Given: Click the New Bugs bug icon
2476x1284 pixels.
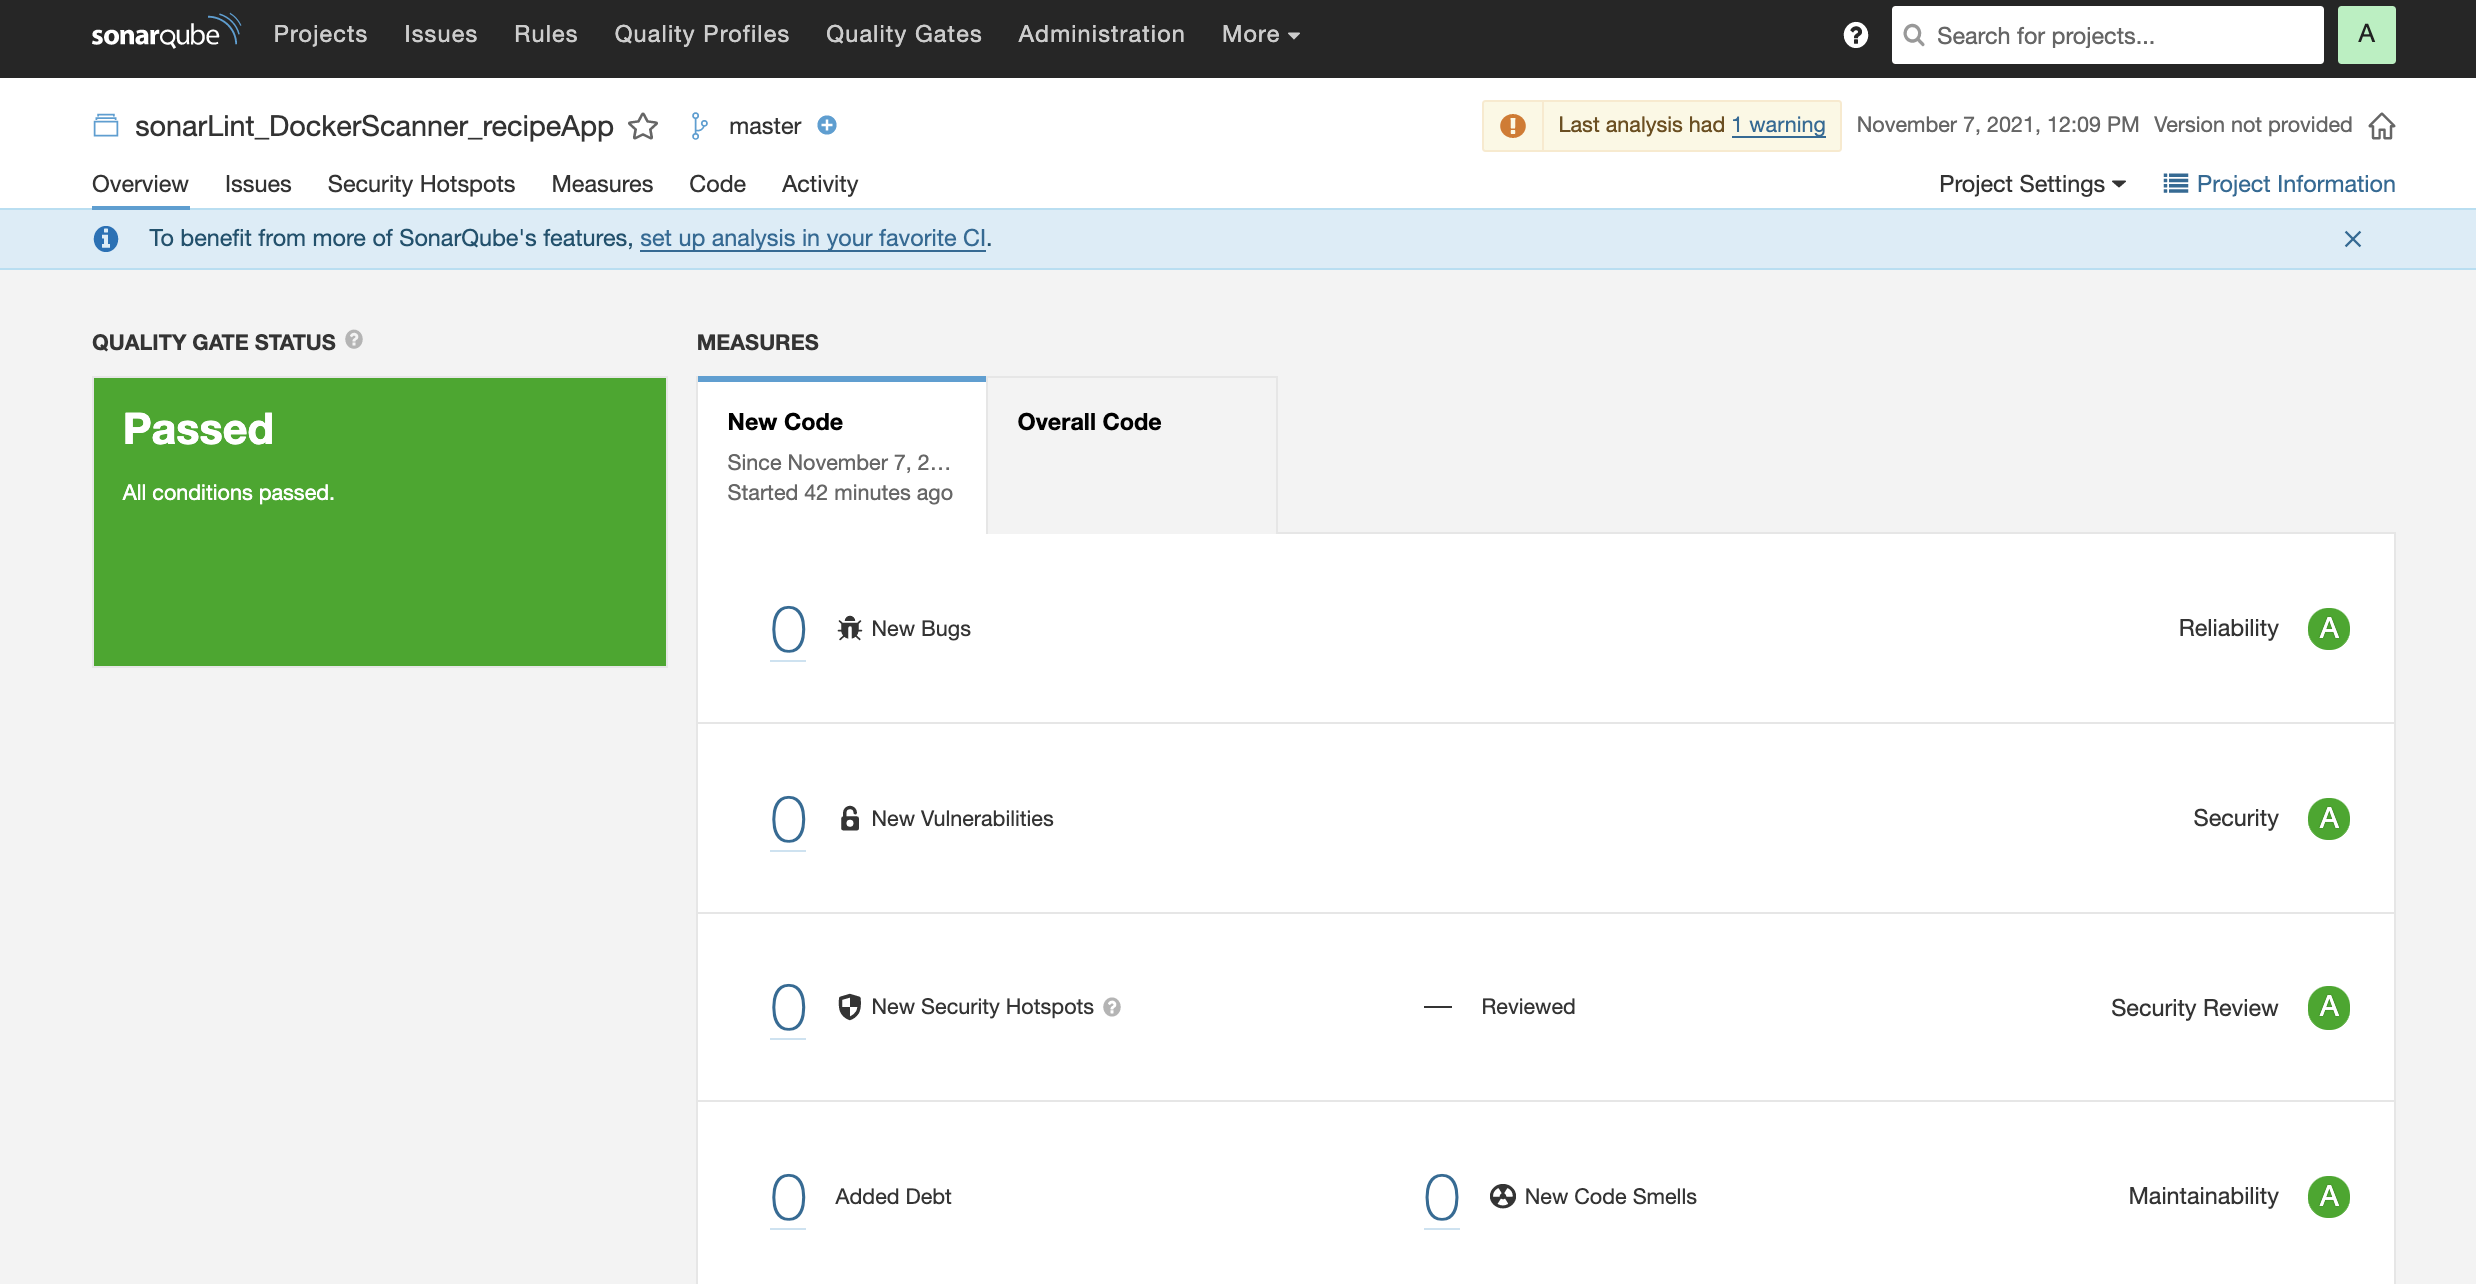Looking at the screenshot, I should [x=850, y=628].
